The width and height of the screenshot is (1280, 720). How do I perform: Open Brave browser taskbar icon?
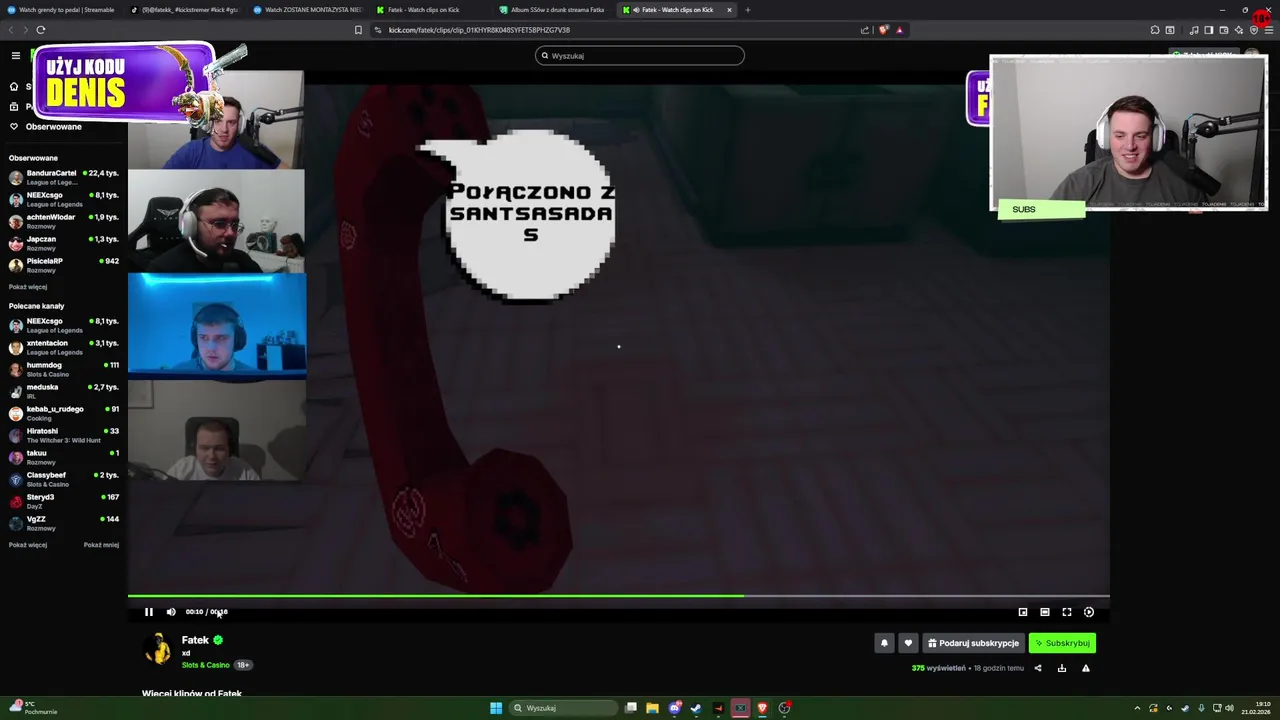coord(763,708)
